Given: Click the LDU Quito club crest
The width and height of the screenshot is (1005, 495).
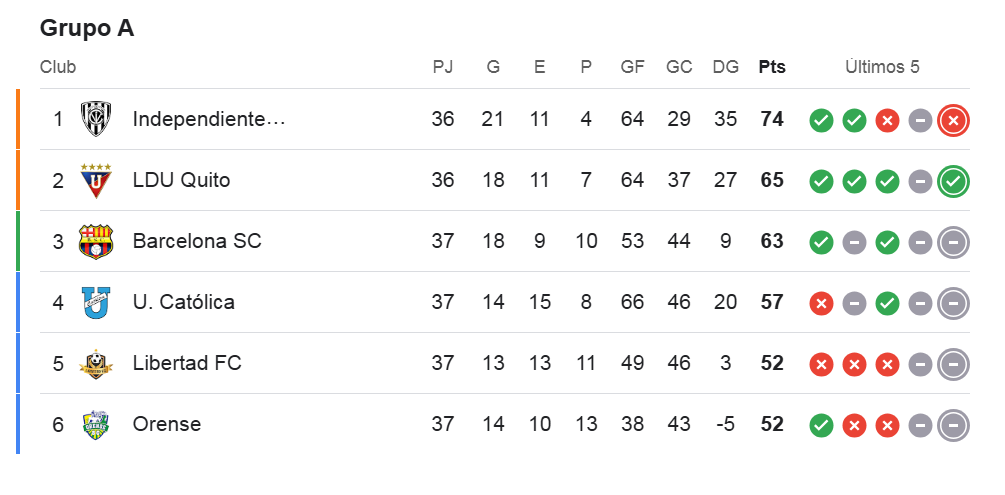Looking at the screenshot, I should click(x=96, y=180).
